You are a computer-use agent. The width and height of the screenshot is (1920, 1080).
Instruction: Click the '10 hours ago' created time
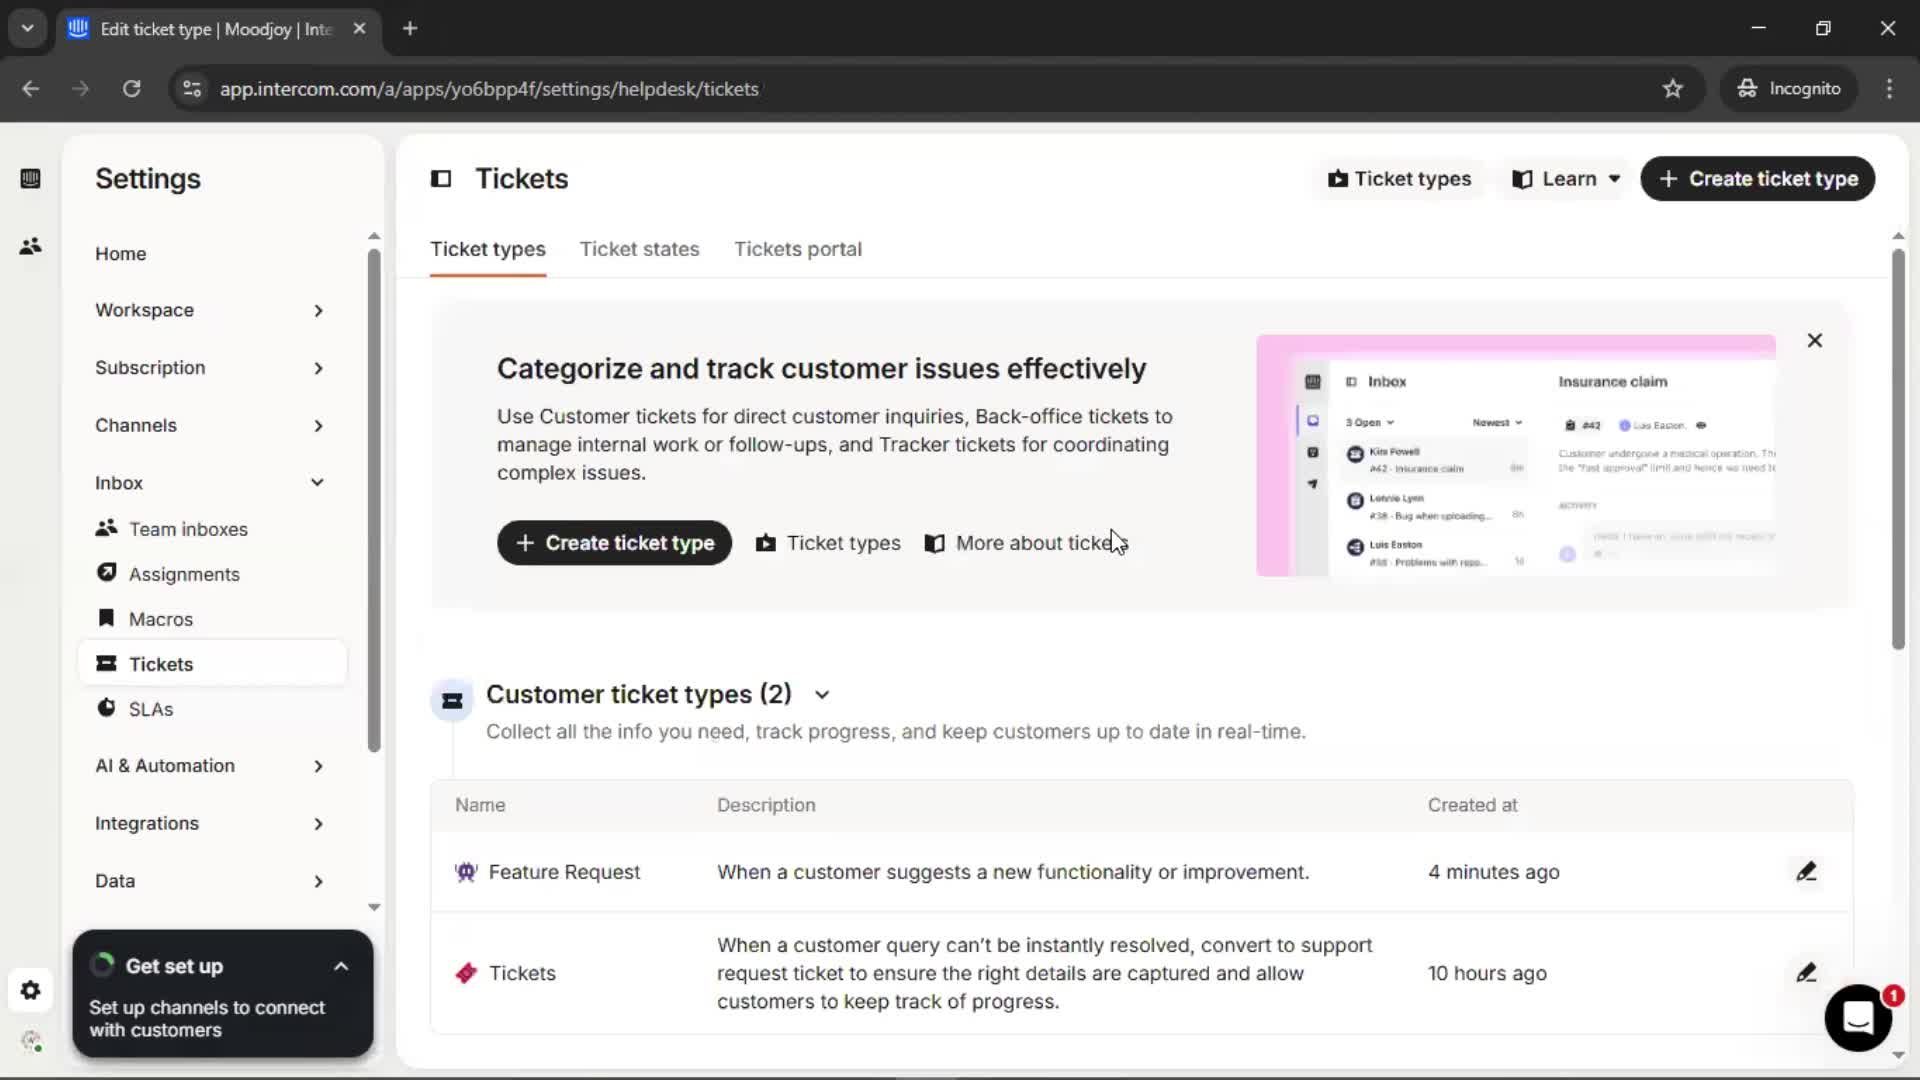coord(1487,973)
